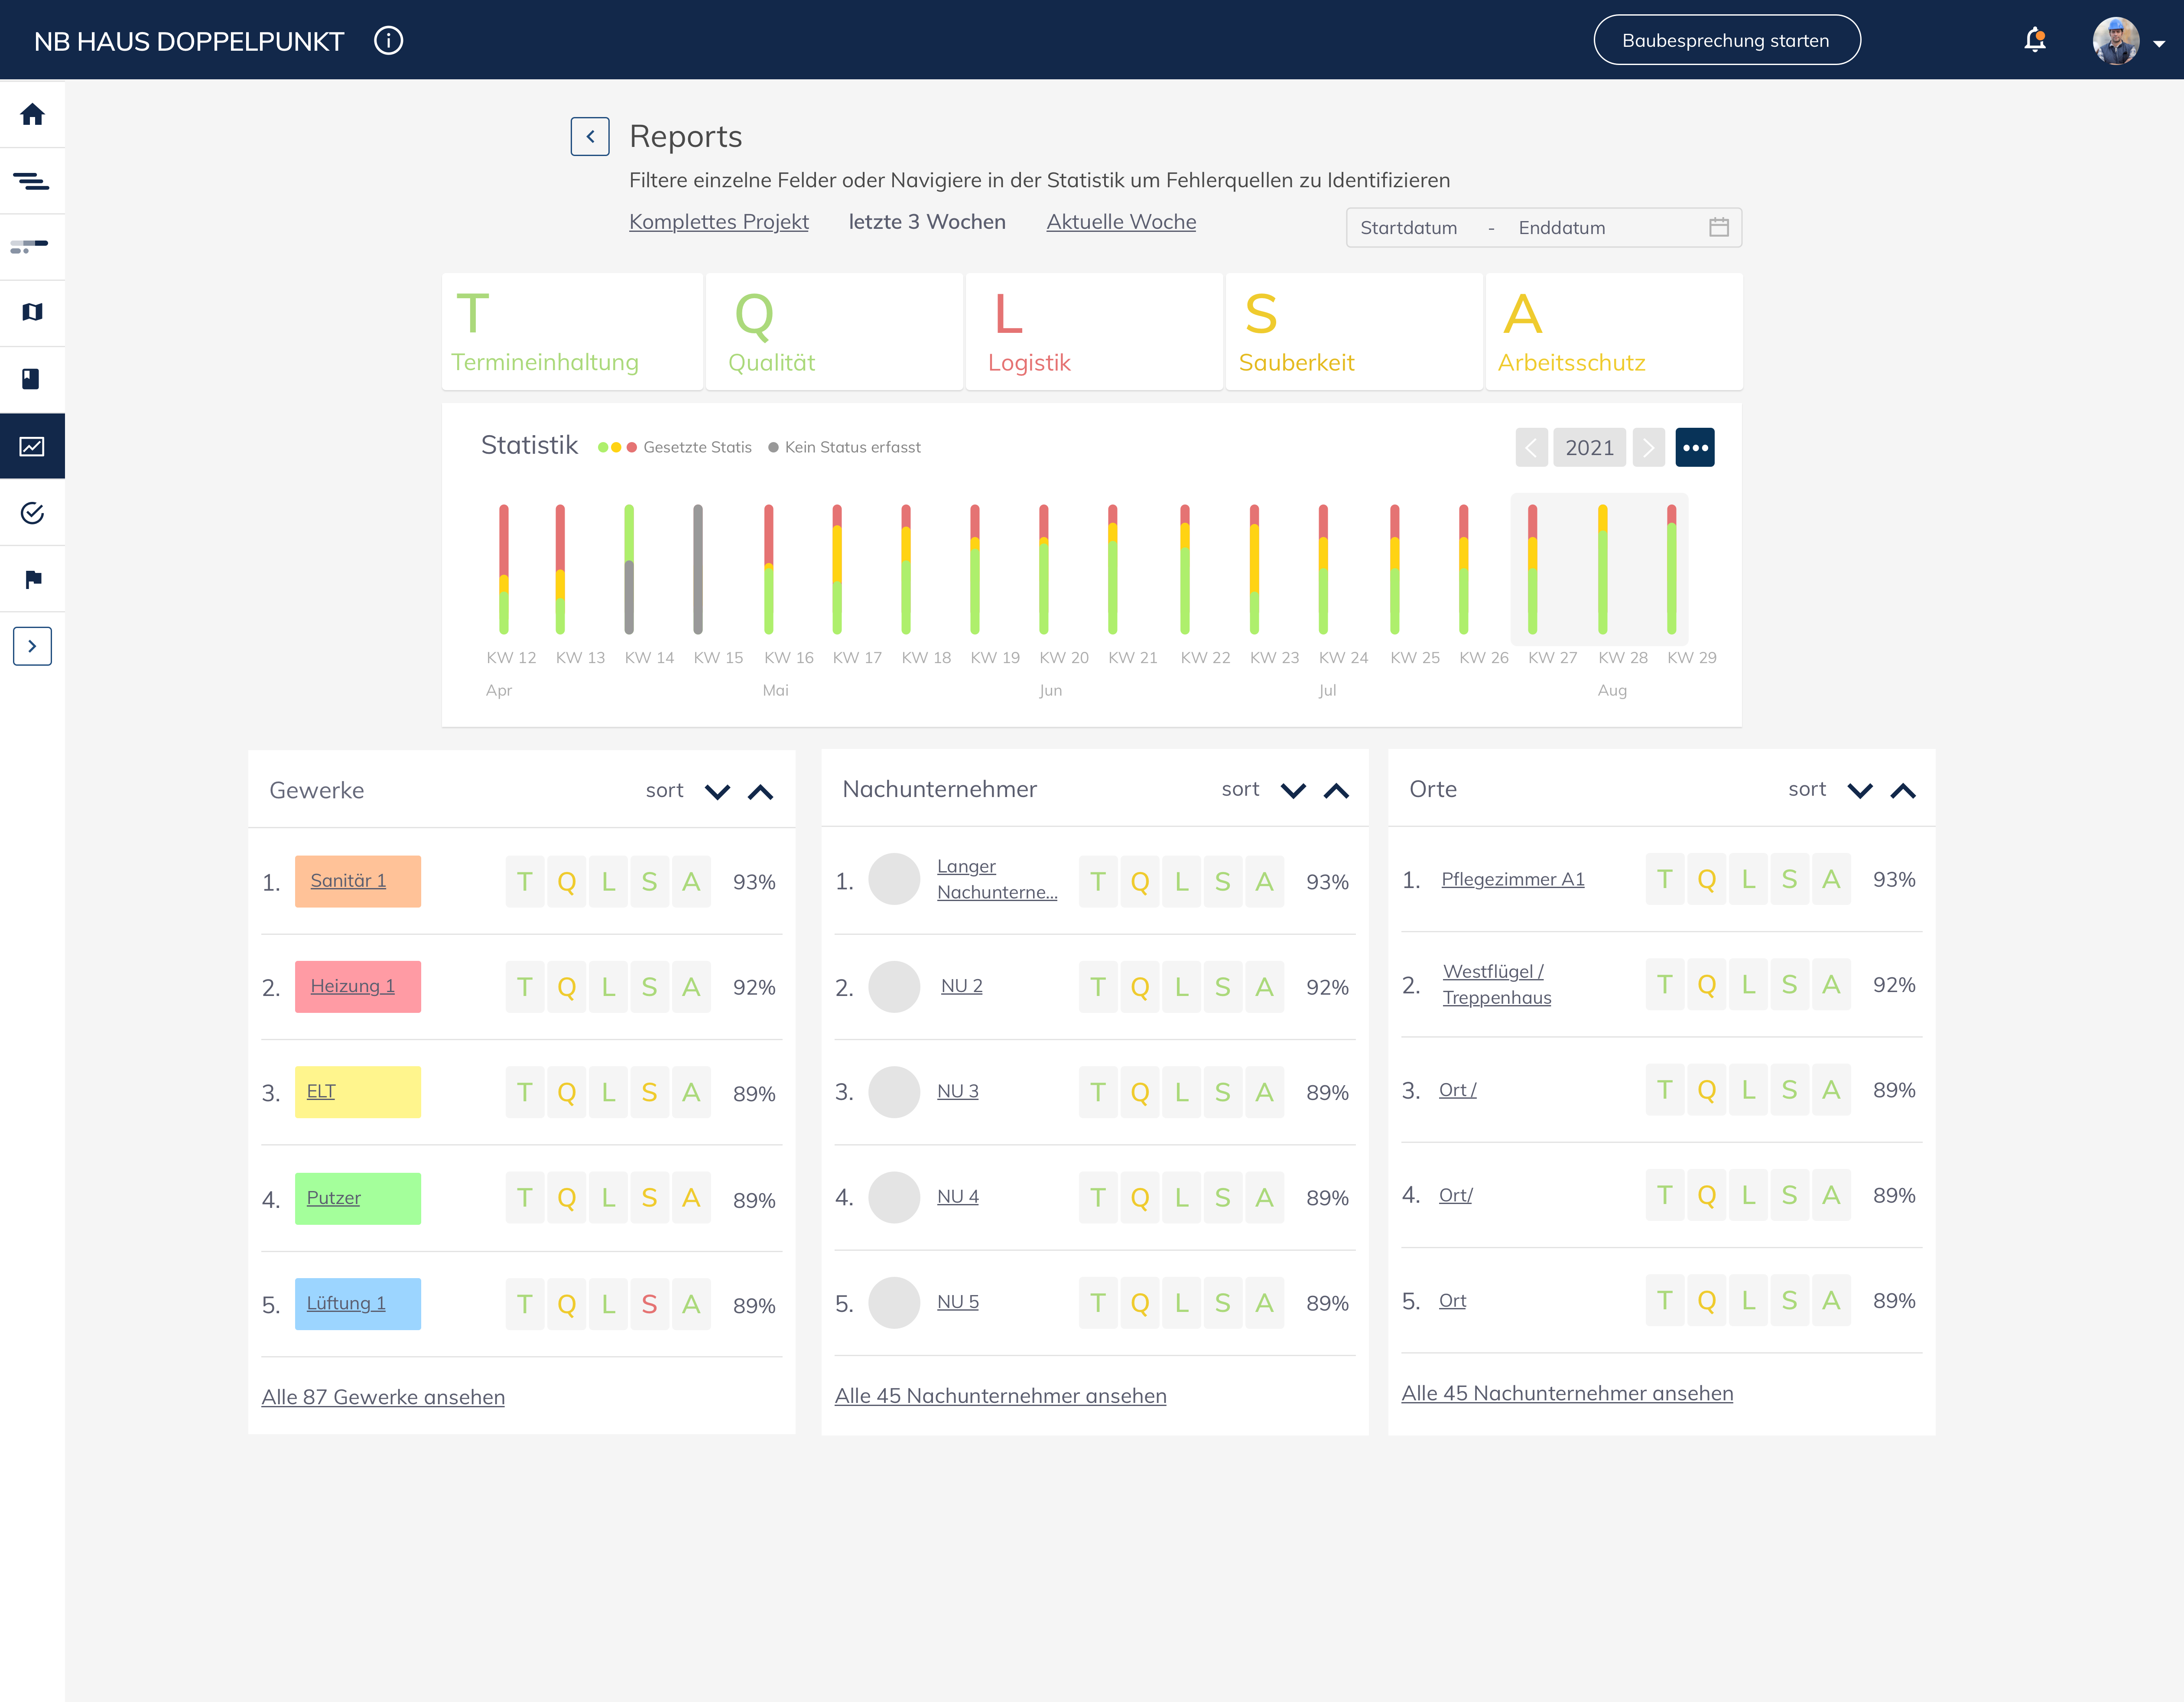Click the flag icon in sidebar
The image size is (2184, 1702).
pyautogui.click(x=32, y=579)
